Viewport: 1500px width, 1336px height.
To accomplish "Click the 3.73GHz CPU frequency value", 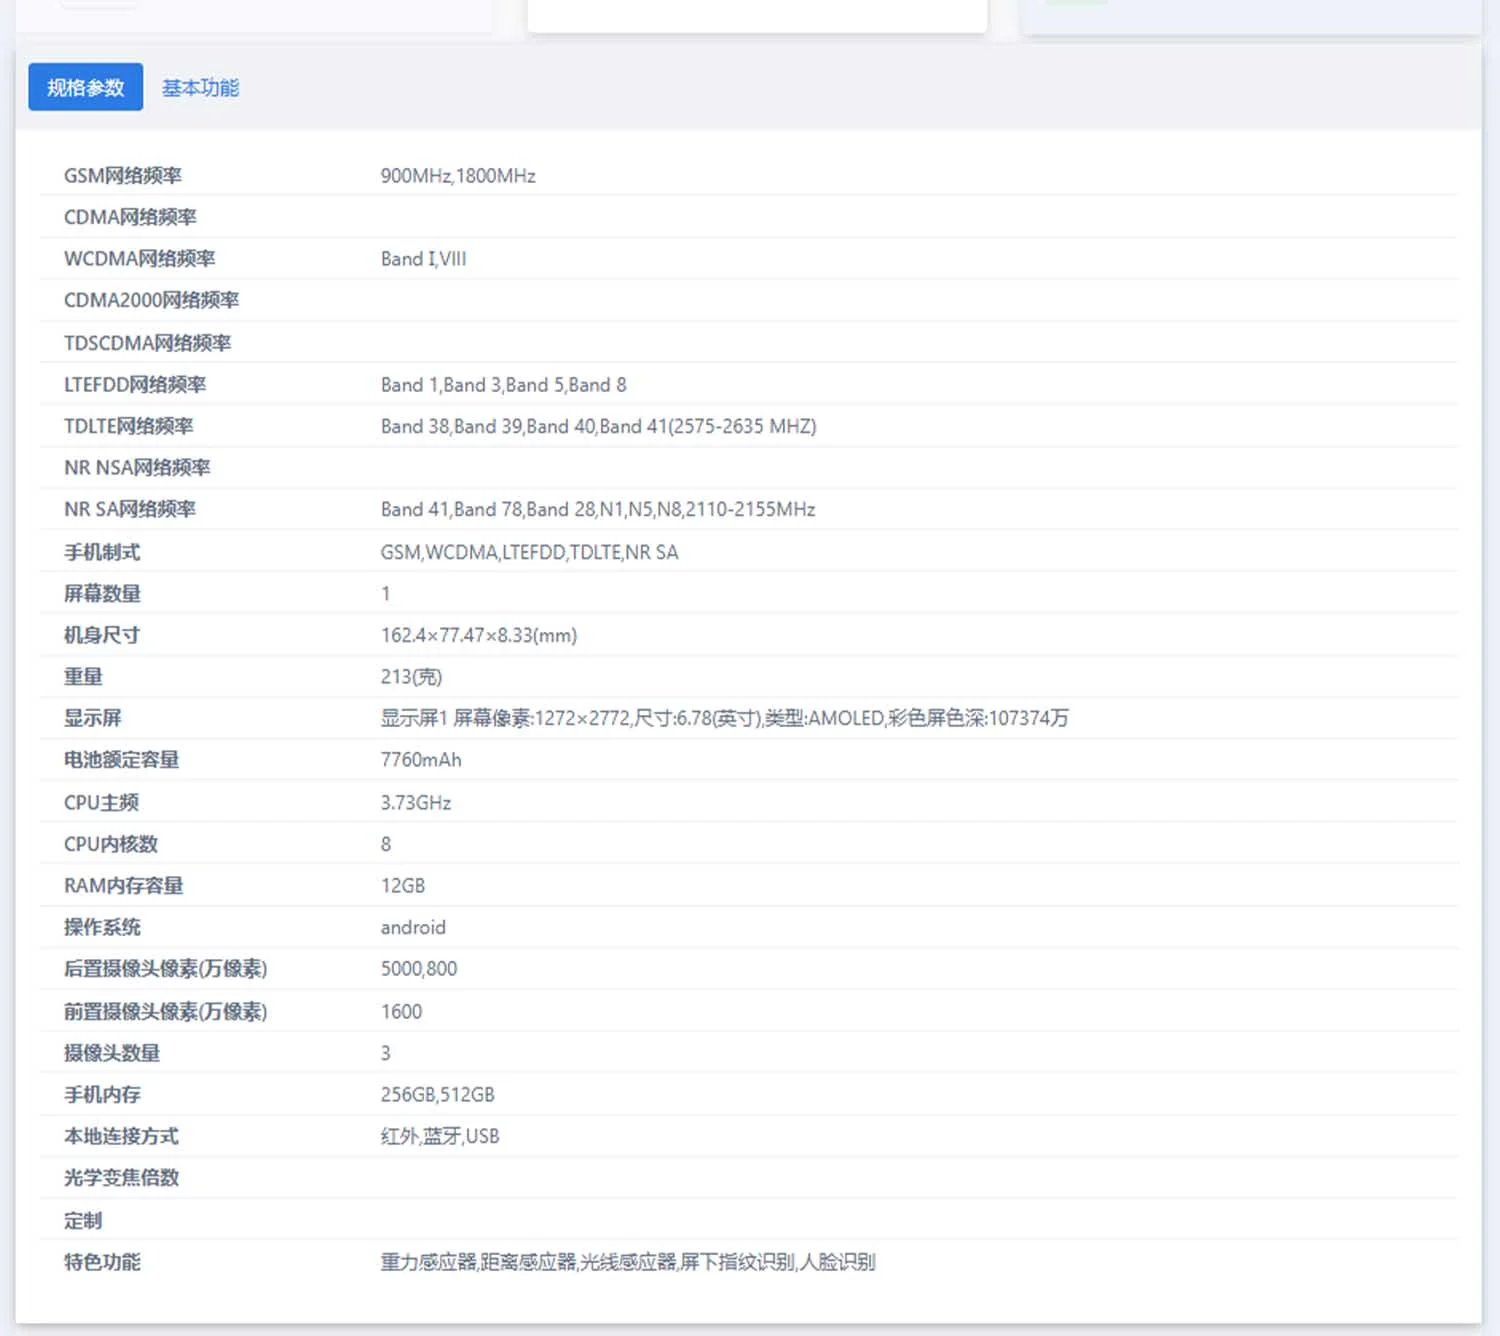I will [416, 803].
